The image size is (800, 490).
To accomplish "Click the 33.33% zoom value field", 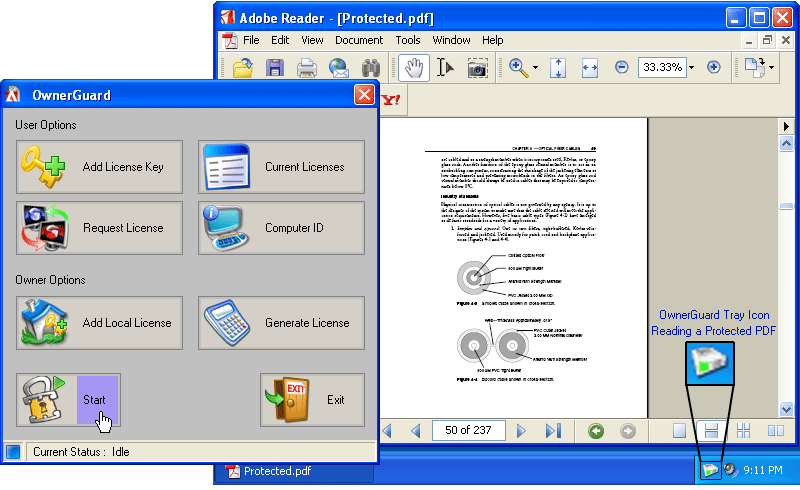I will tap(662, 67).
